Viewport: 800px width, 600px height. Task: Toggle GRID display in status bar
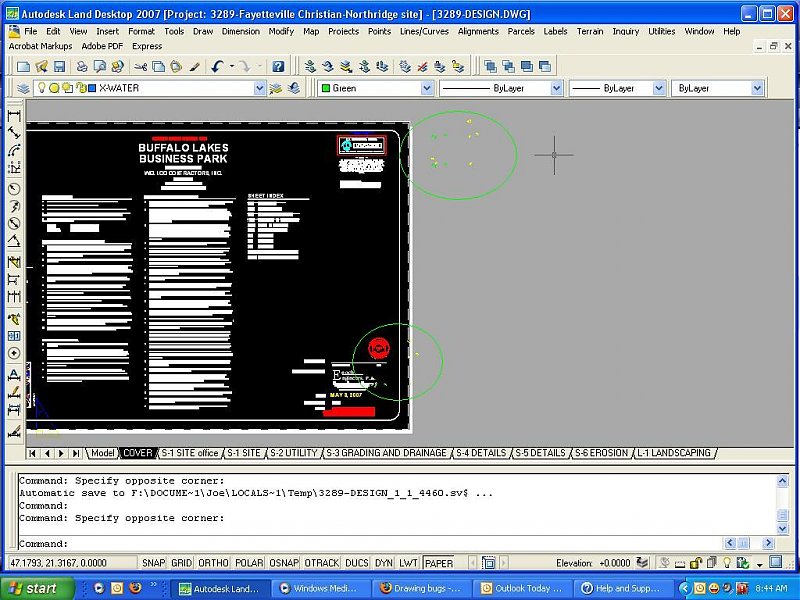coord(182,563)
